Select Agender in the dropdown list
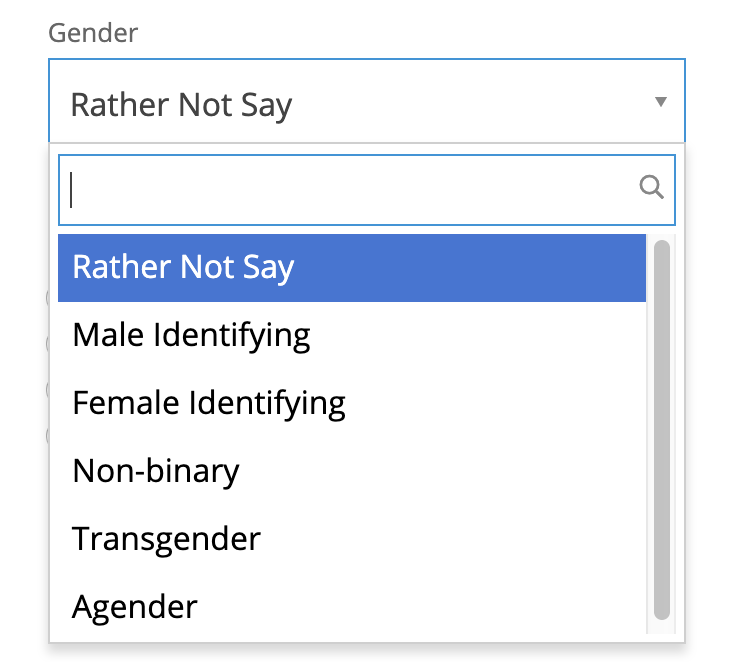 135,606
